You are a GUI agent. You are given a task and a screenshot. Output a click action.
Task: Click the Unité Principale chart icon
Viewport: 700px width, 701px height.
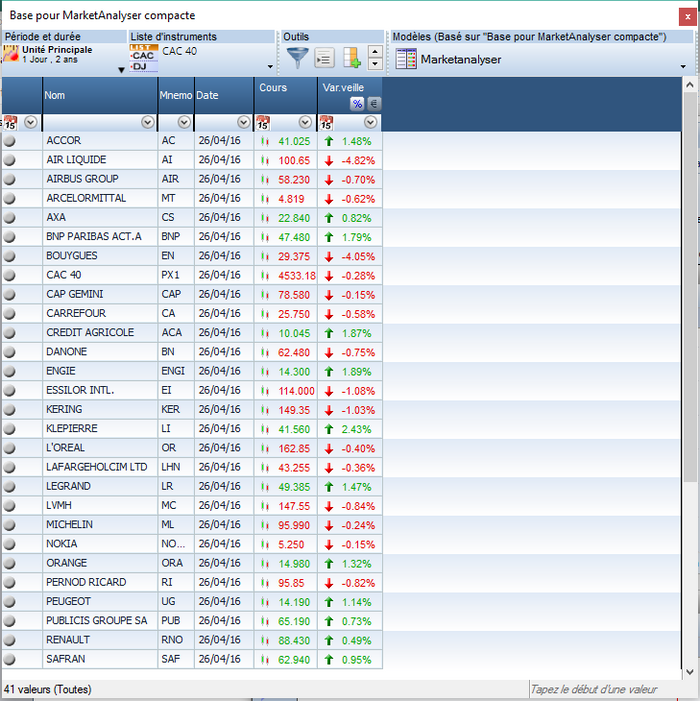click(11, 54)
